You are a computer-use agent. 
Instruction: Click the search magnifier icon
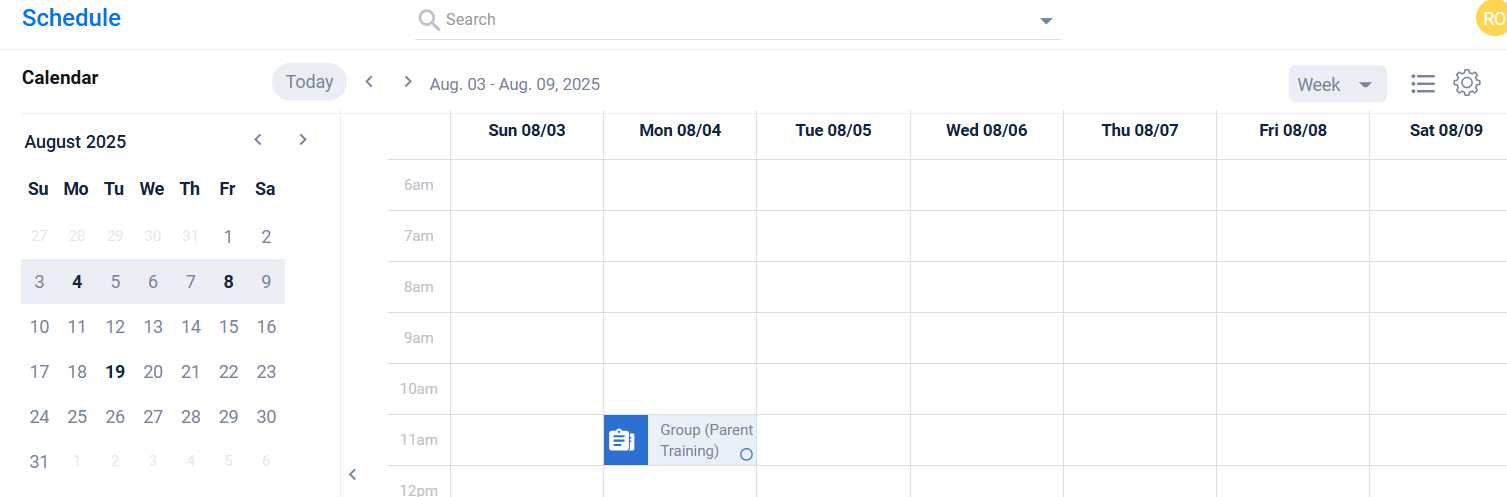click(429, 20)
